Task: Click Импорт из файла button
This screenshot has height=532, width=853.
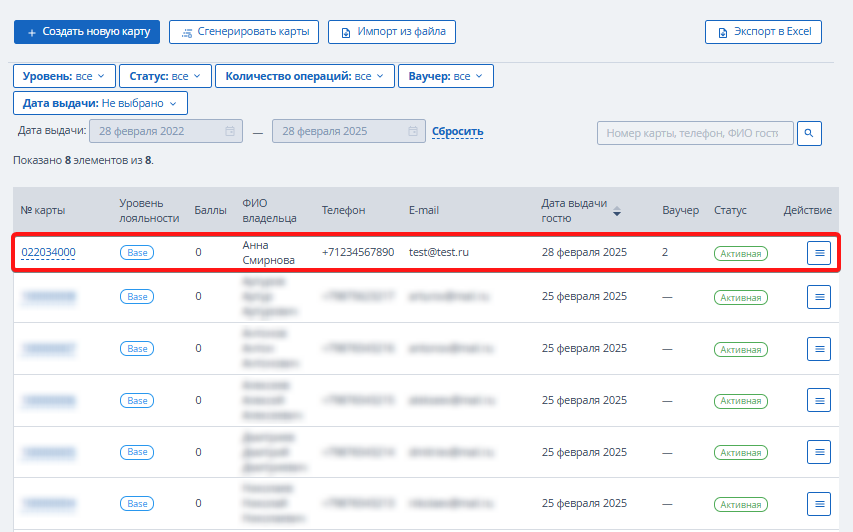Action: [x=392, y=32]
